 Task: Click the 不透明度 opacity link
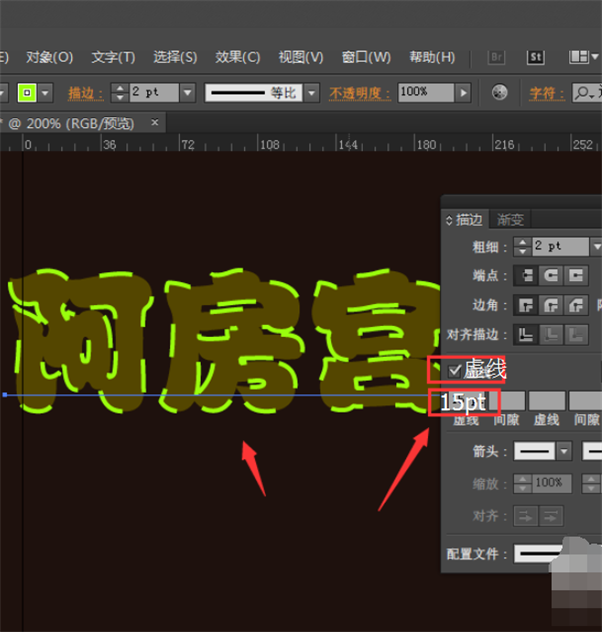pos(359,93)
